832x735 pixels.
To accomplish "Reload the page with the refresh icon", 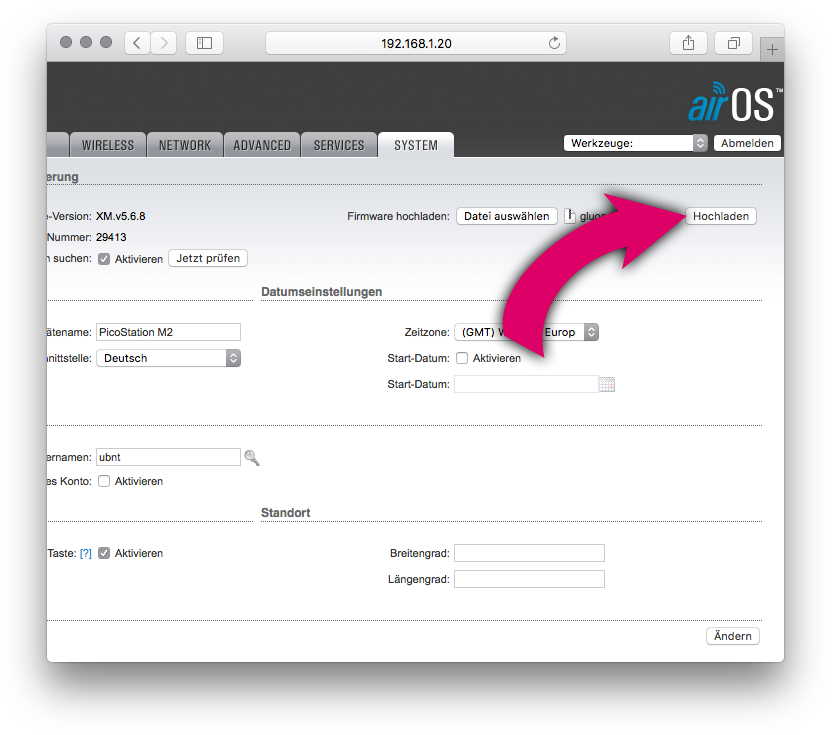I will point(554,43).
